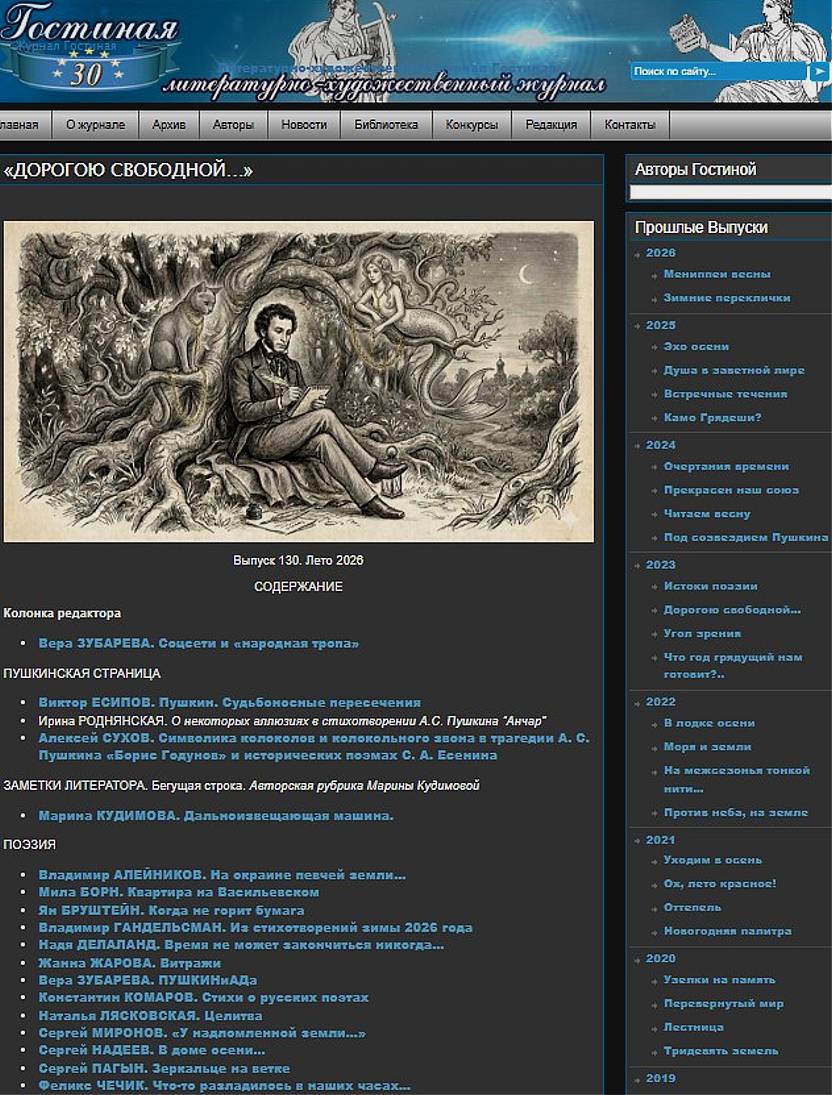Open the 'О журнале' menu item
This screenshot has height=1095, width=832.
tap(96, 125)
